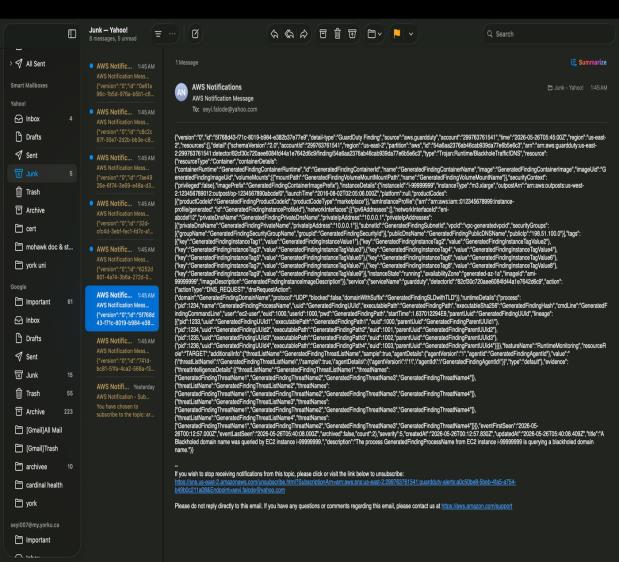The width and height of the screenshot is (619, 562).
Task: Open the Google Drafts folder
Action: tap(43, 339)
